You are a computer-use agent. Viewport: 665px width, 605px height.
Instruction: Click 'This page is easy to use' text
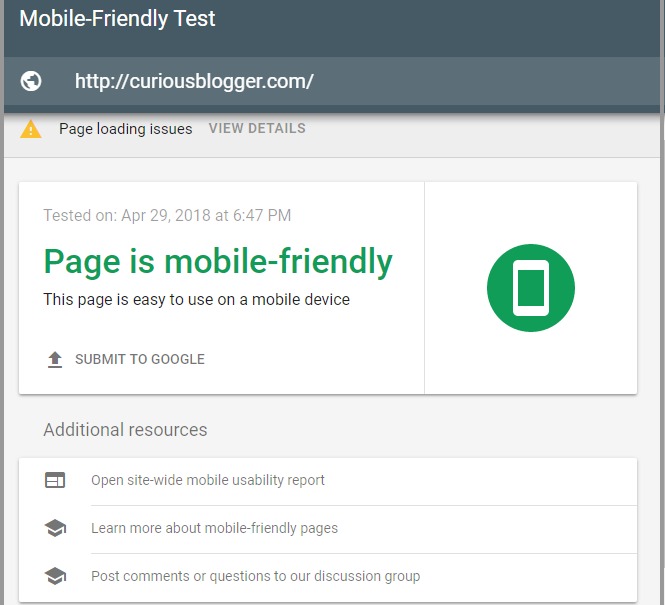[196, 299]
